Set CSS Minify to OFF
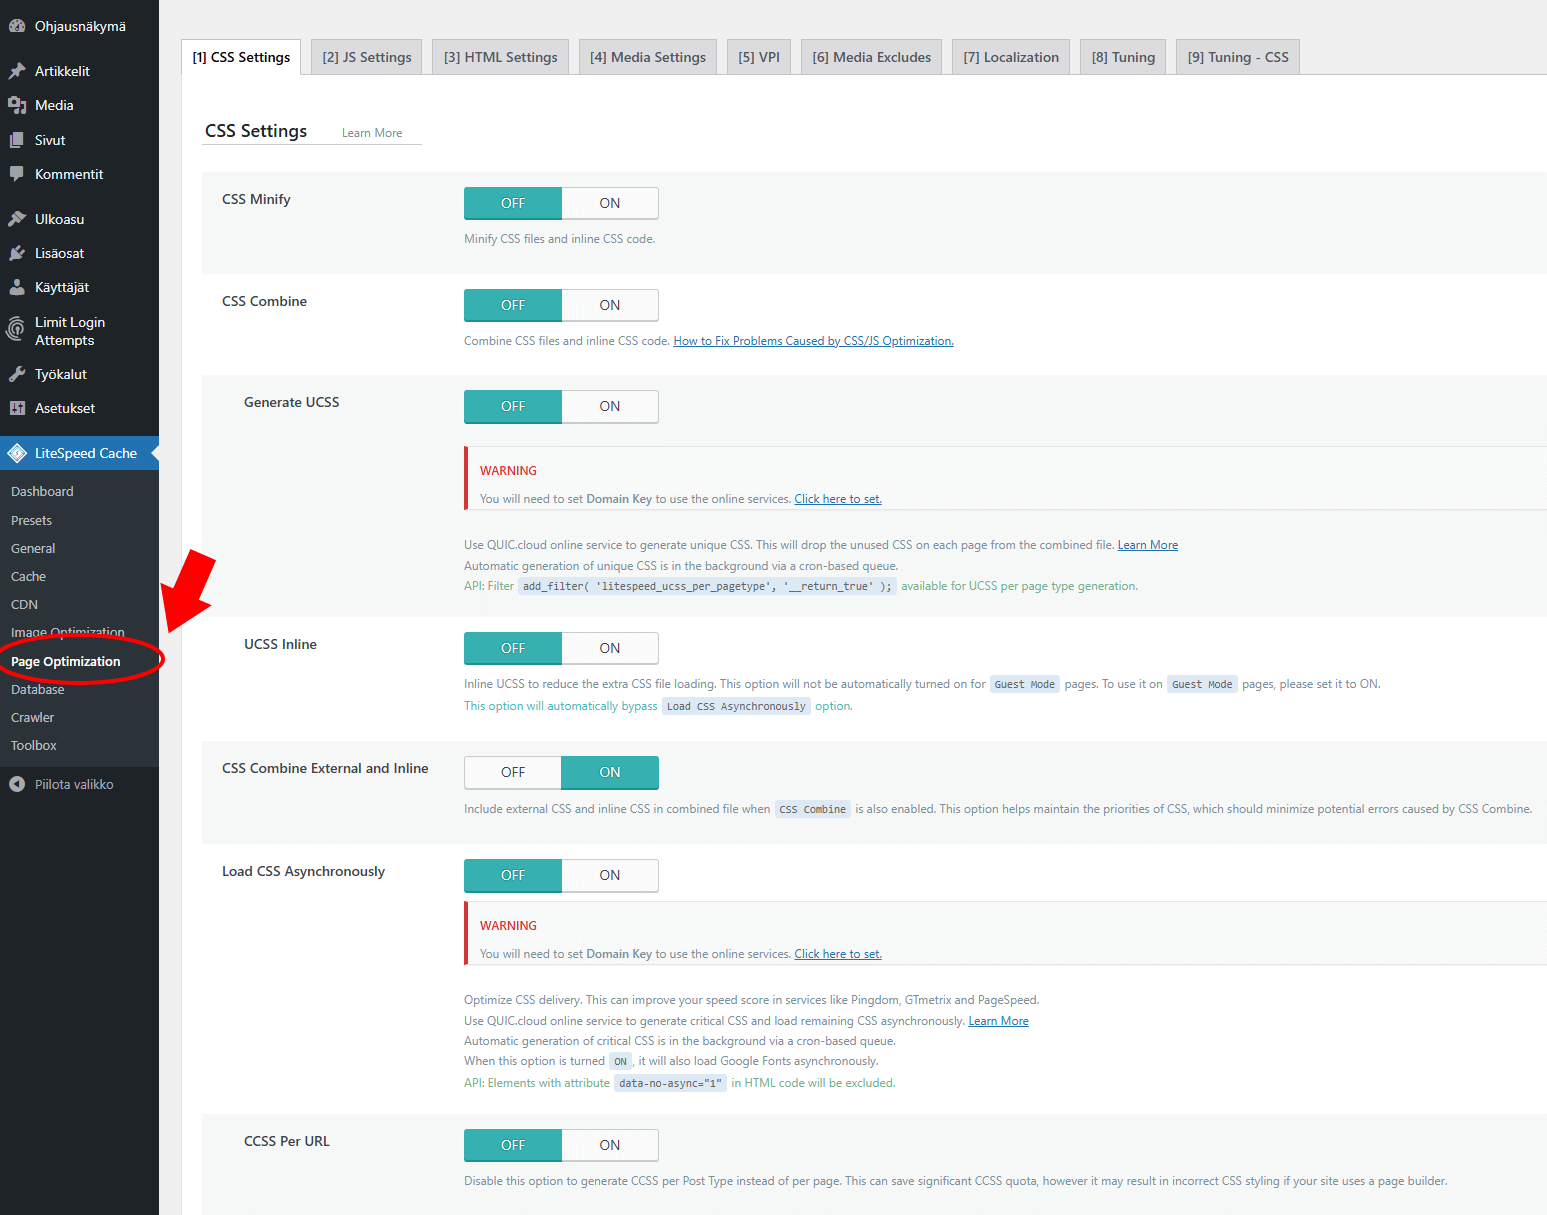Viewport: 1547px width, 1215px height. (x=513, y=203)
